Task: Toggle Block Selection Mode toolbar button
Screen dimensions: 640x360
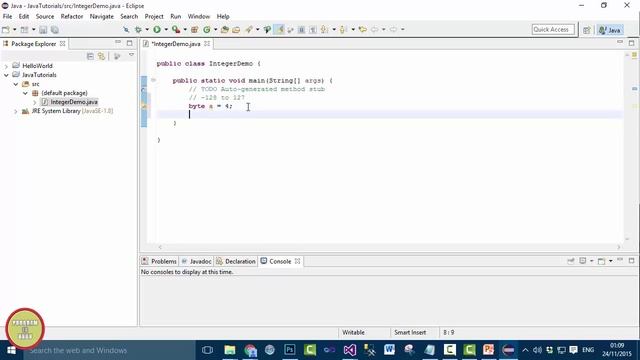Action: pos(302,30)
